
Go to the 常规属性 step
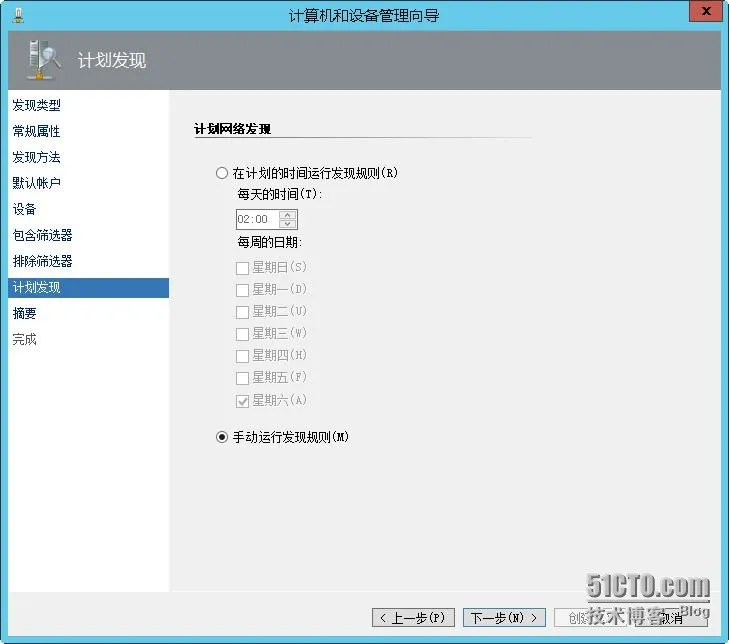tap(37, 131)
